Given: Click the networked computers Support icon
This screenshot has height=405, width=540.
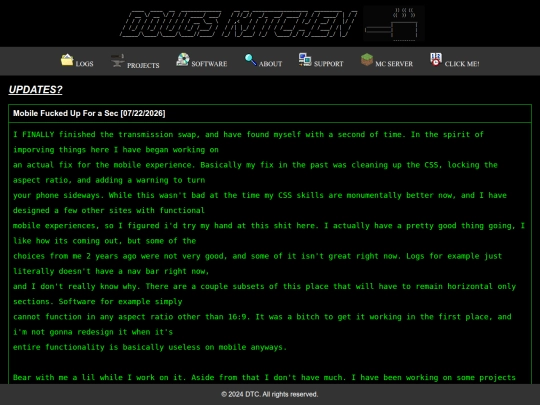Looking at the screenshot, I should (x=305, y=60).
